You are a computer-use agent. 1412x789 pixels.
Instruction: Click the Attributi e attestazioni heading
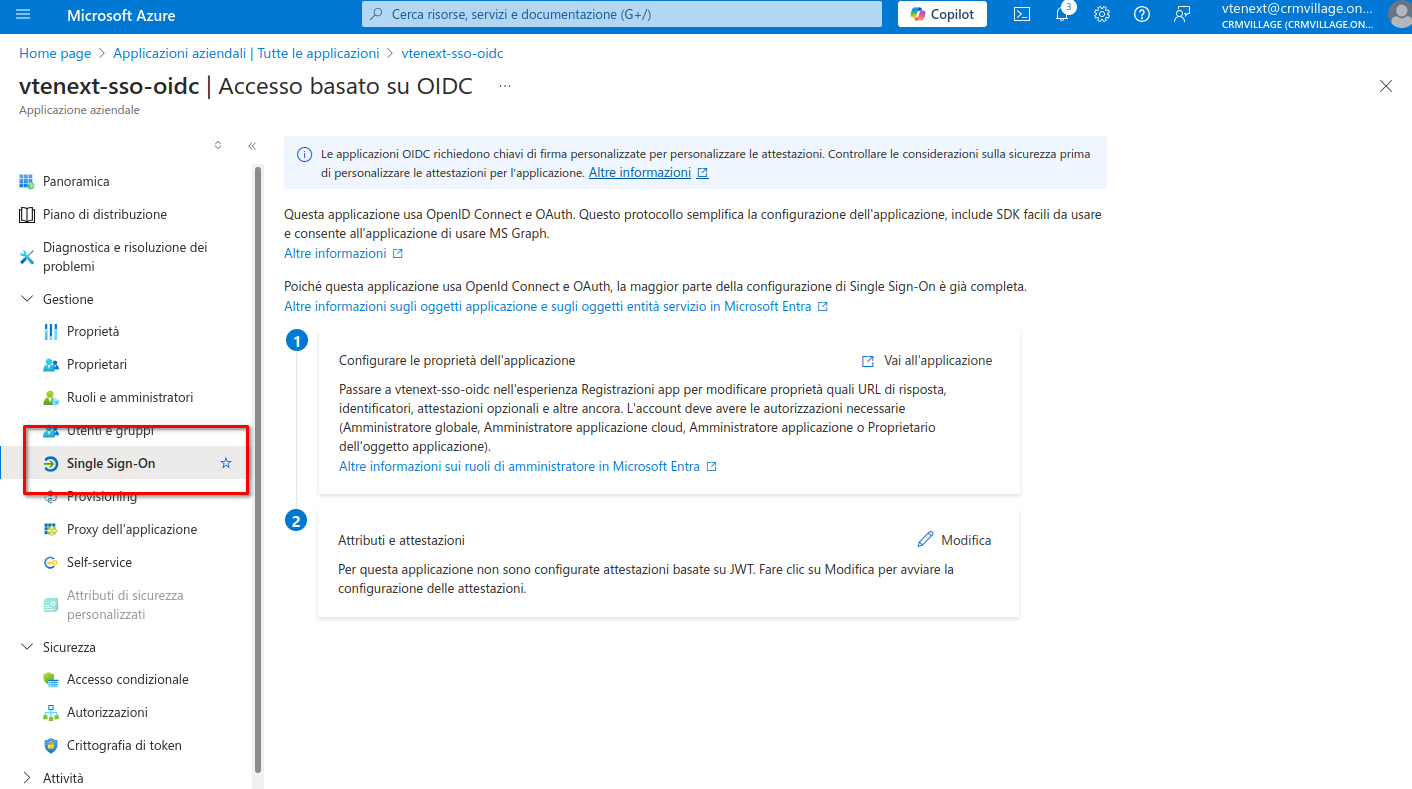401,540
